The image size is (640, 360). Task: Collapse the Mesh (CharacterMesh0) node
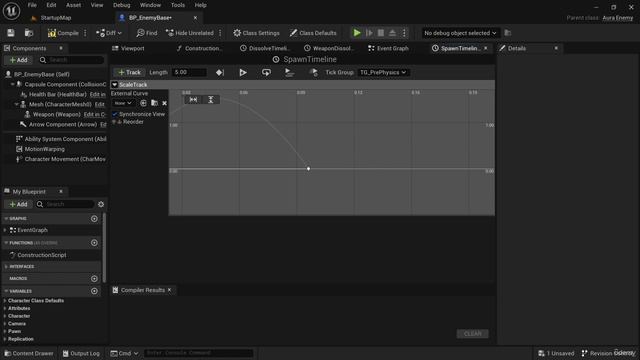[x=17, y=104]
